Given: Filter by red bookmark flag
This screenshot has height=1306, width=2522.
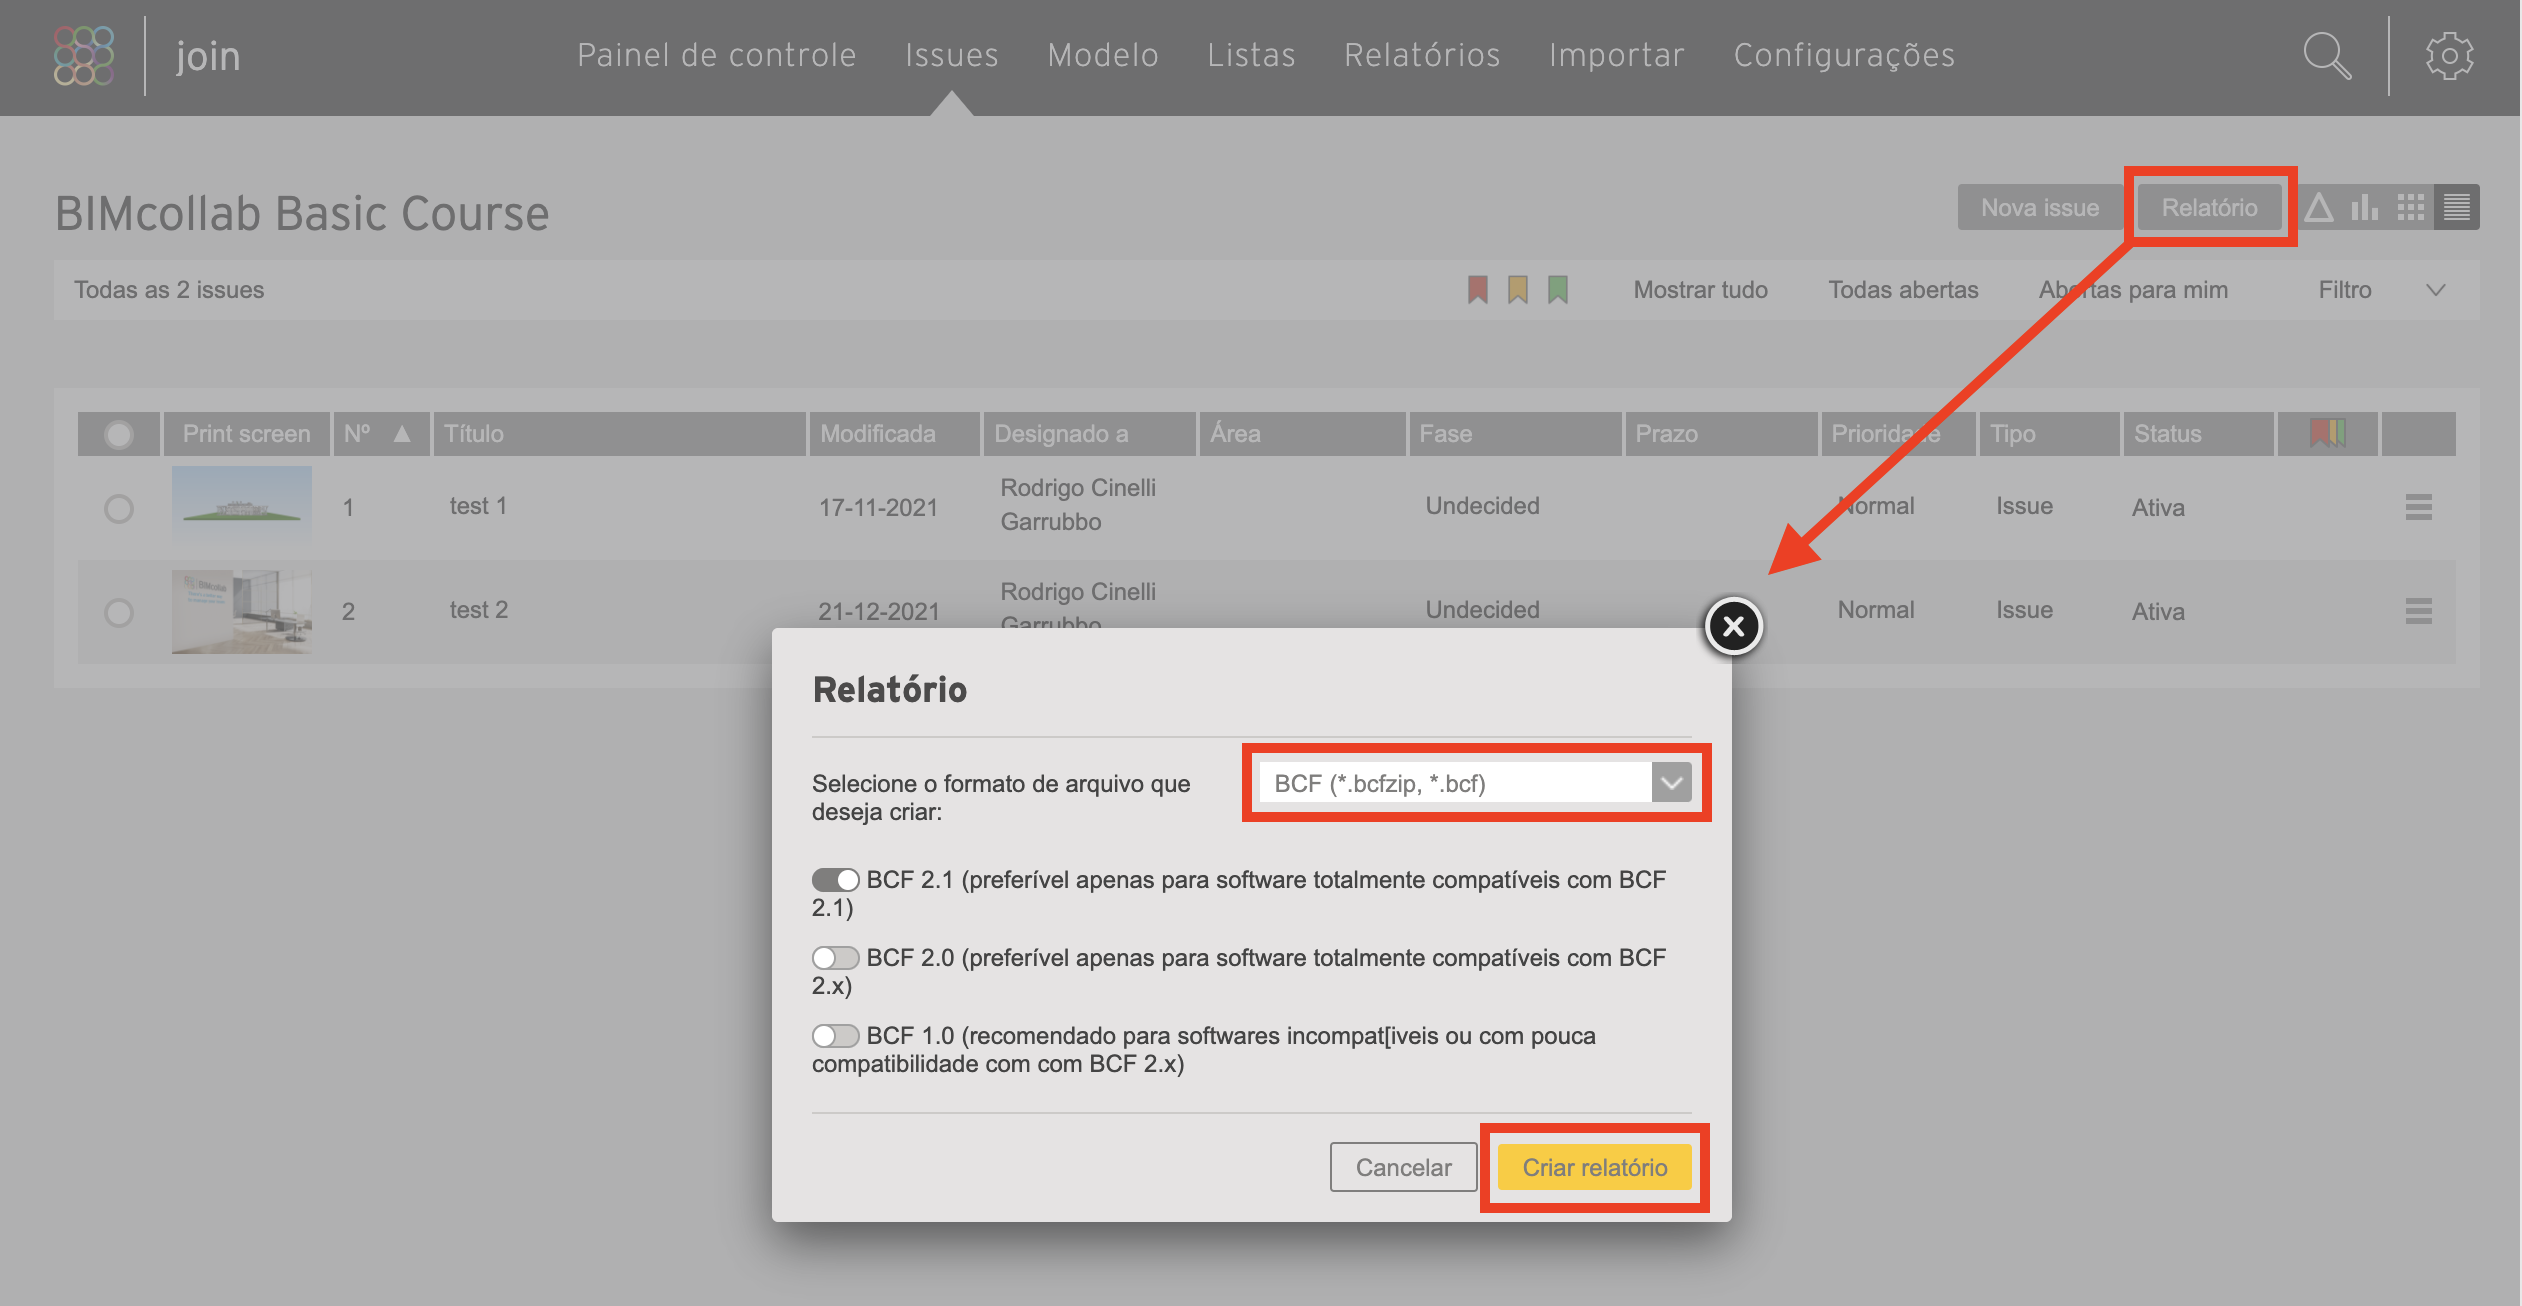Looking at the screenshot, I should coord(1477,290).
